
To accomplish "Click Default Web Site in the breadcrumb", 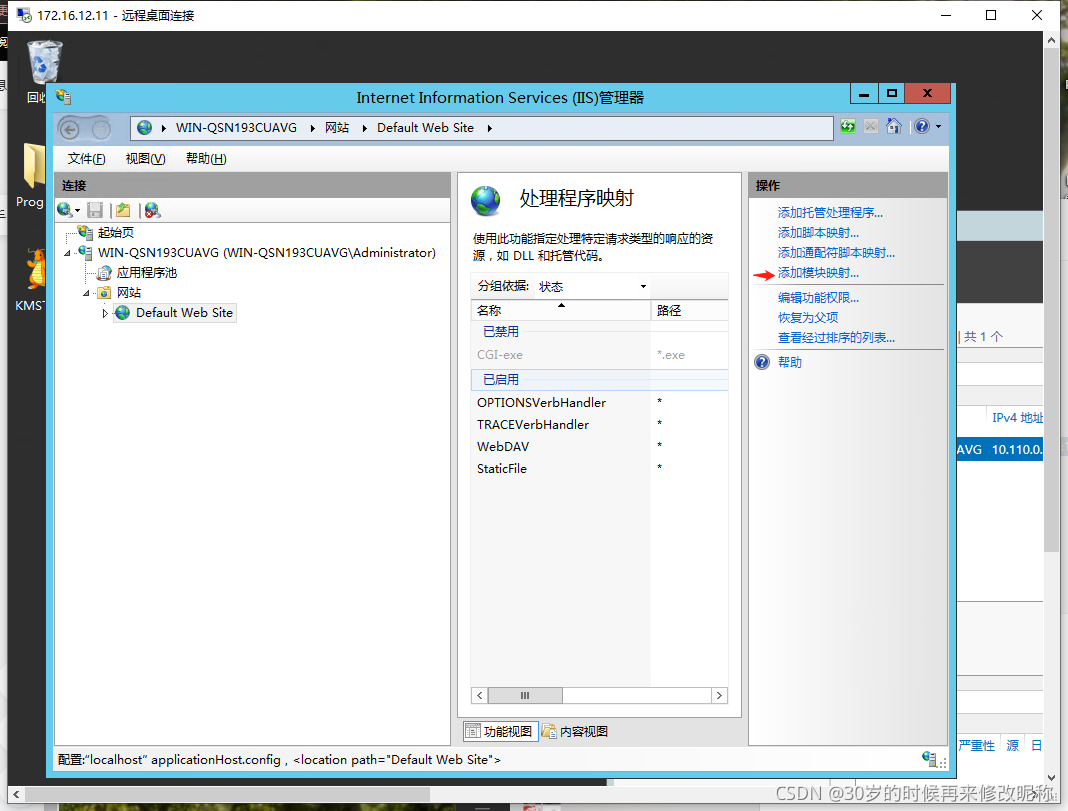I will click(425, 128).
